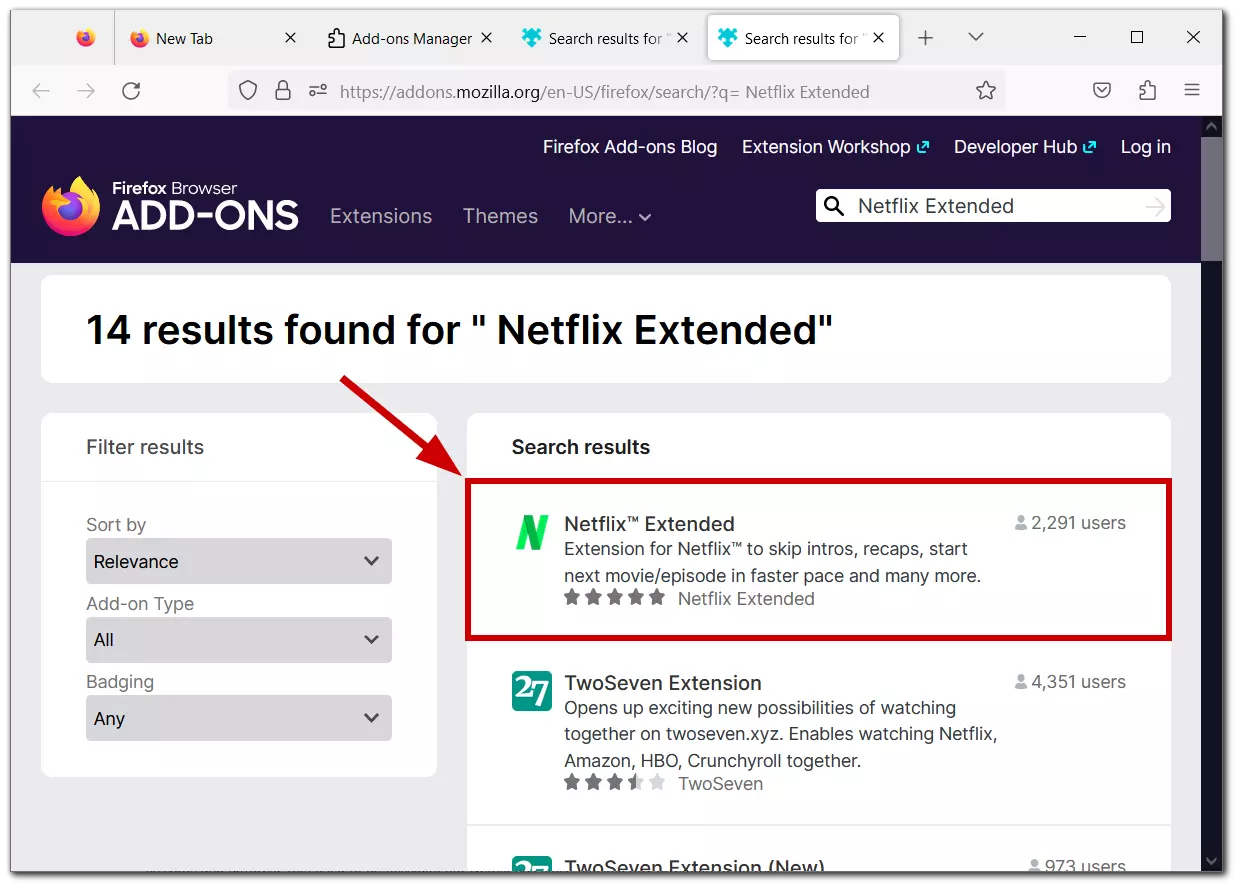This screenshot has height=890, width=1241.
Task: Reload the current page
Action: point(131,91)
